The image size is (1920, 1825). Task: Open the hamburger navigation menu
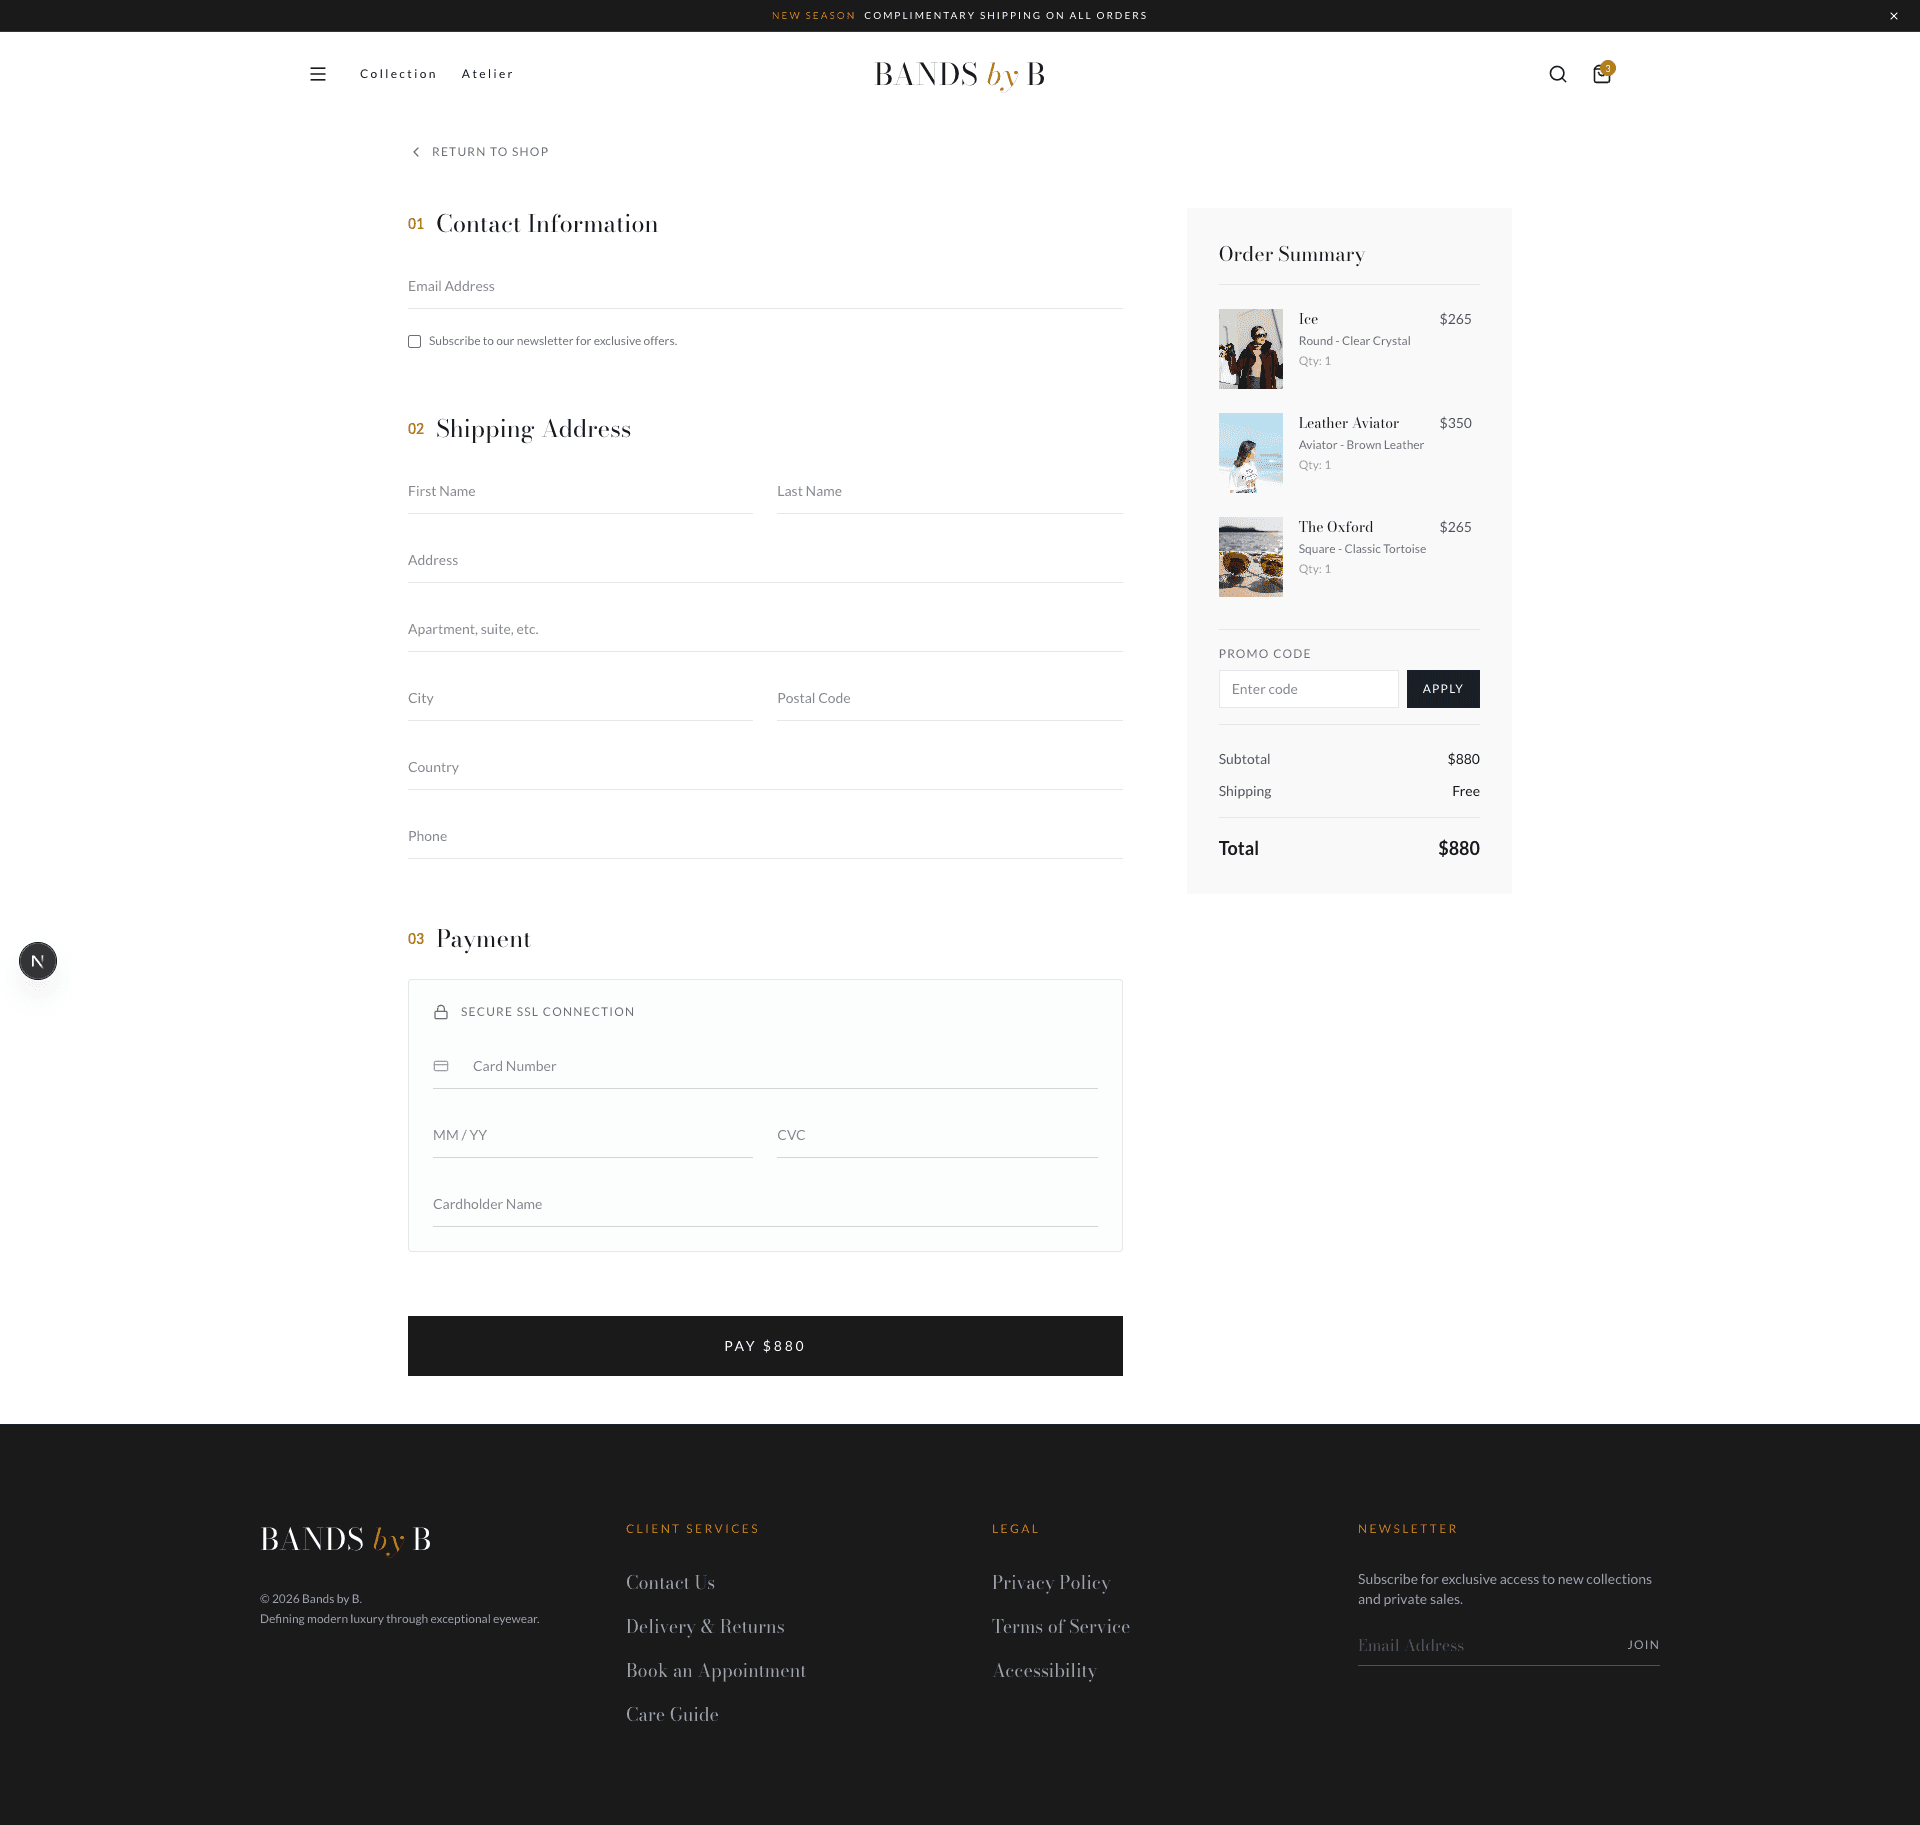(x=318, y=74)
